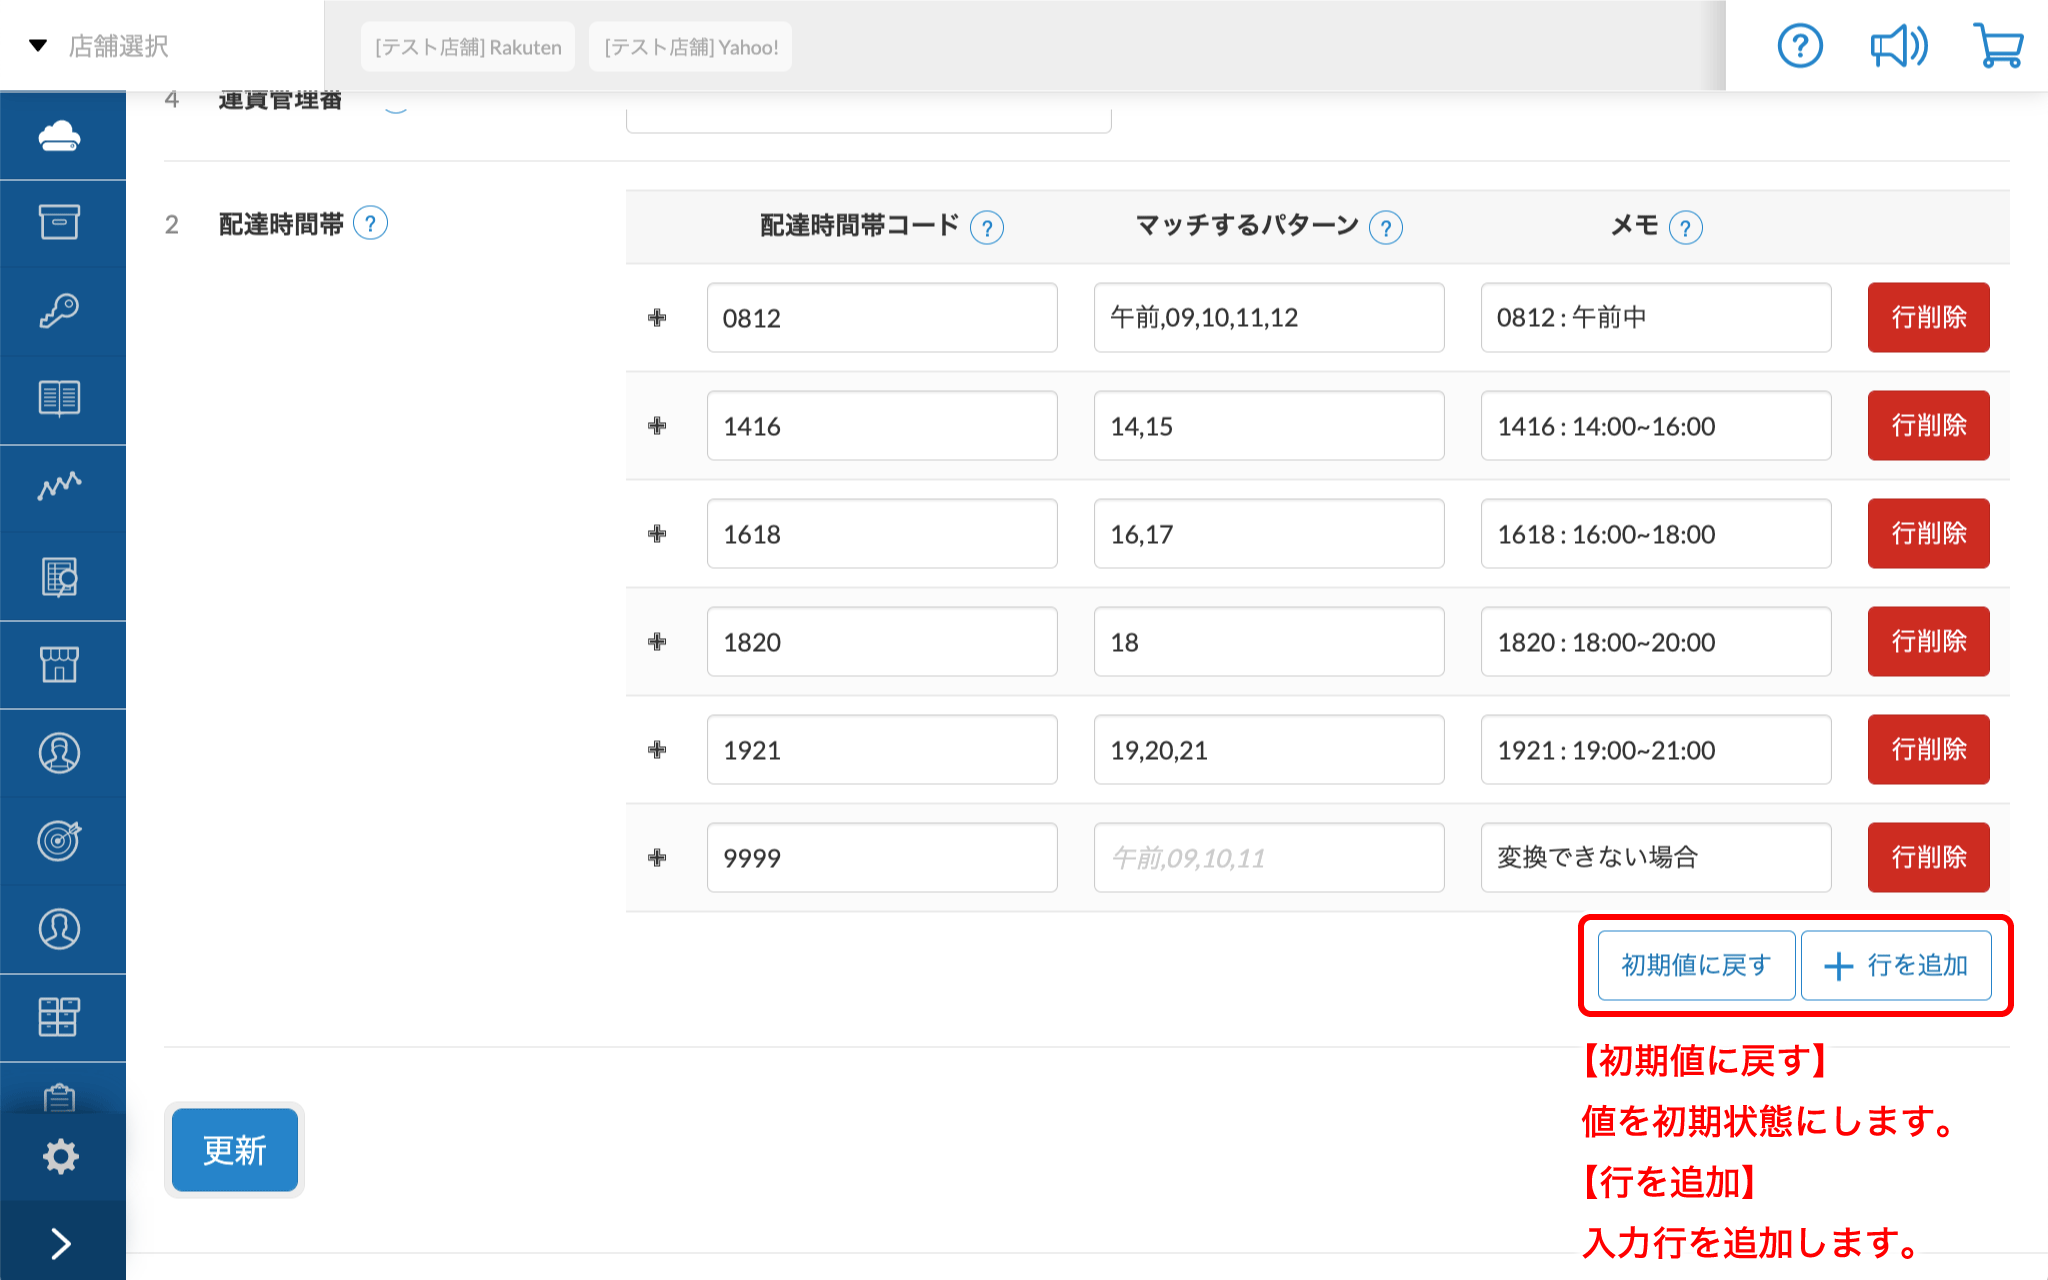
Task: Select the target/goal icon in sidebar
Action: [62, 840]
